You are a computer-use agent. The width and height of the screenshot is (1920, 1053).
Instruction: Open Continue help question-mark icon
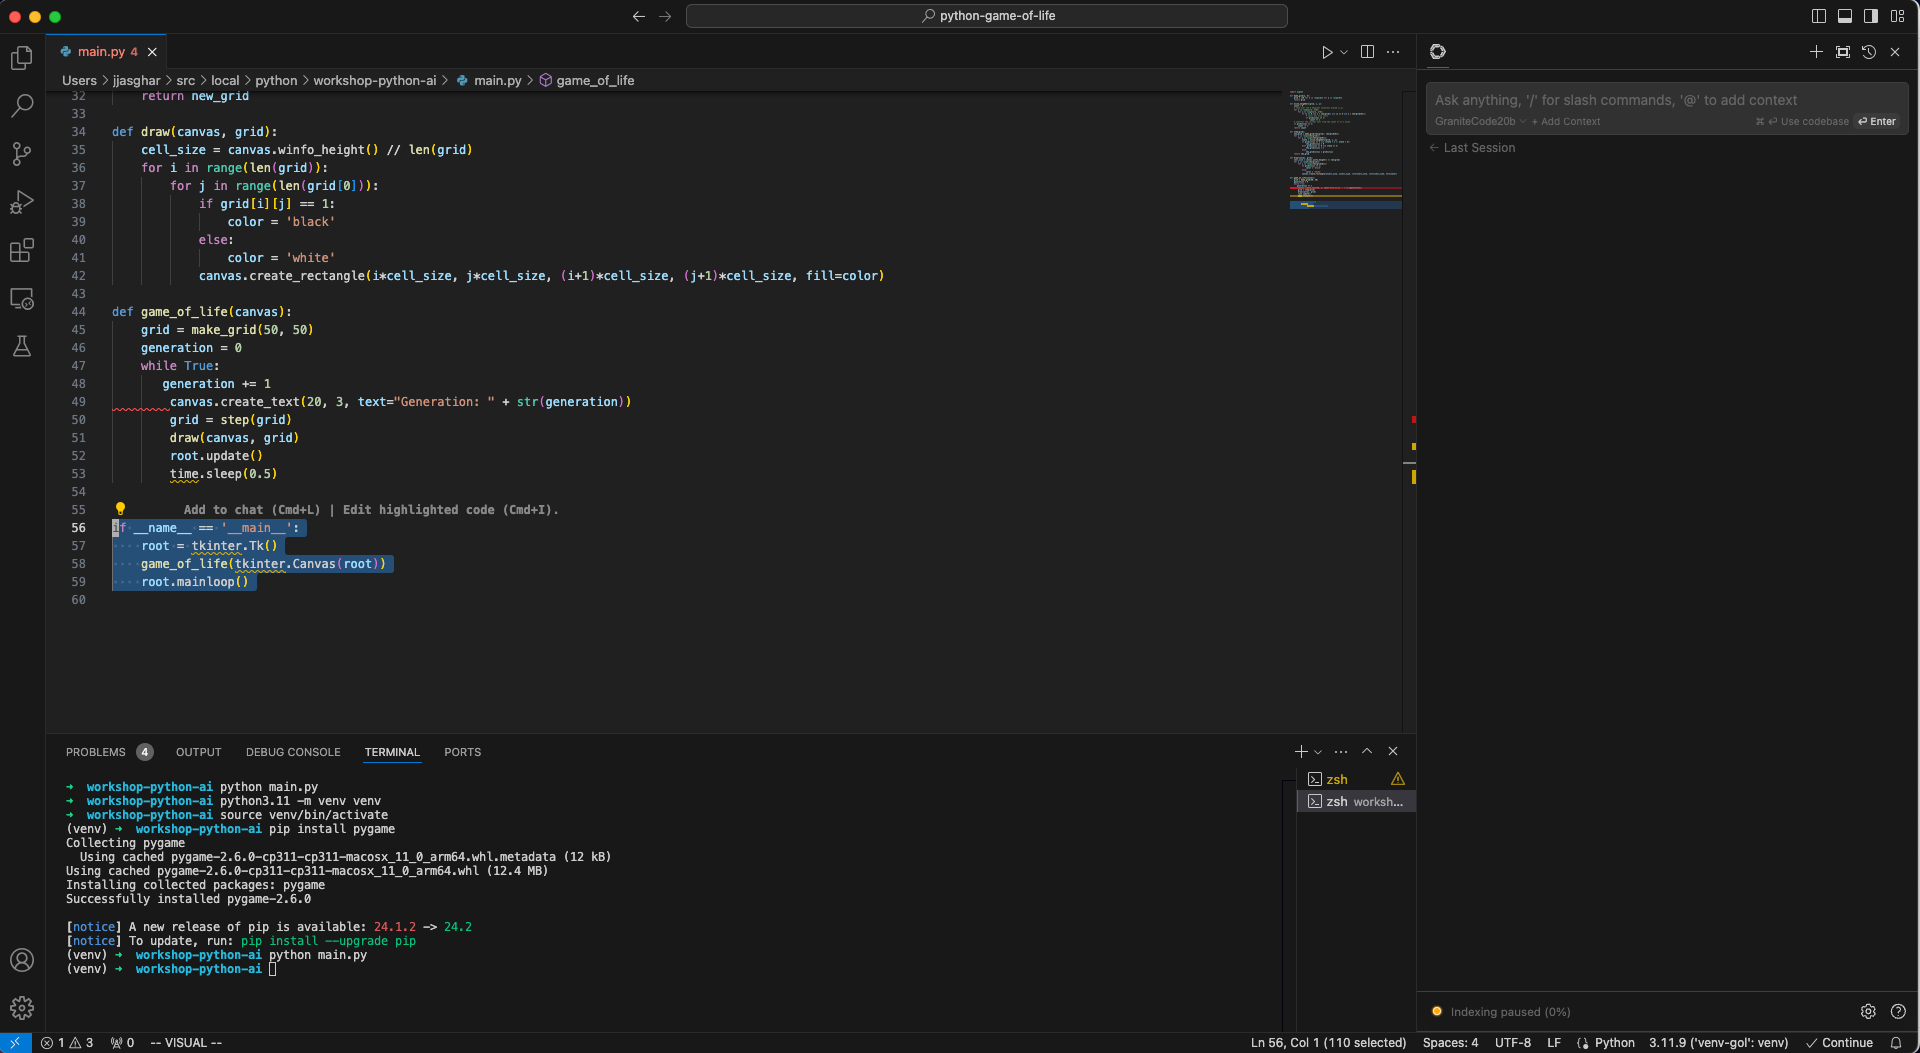coord(1898,1011)
